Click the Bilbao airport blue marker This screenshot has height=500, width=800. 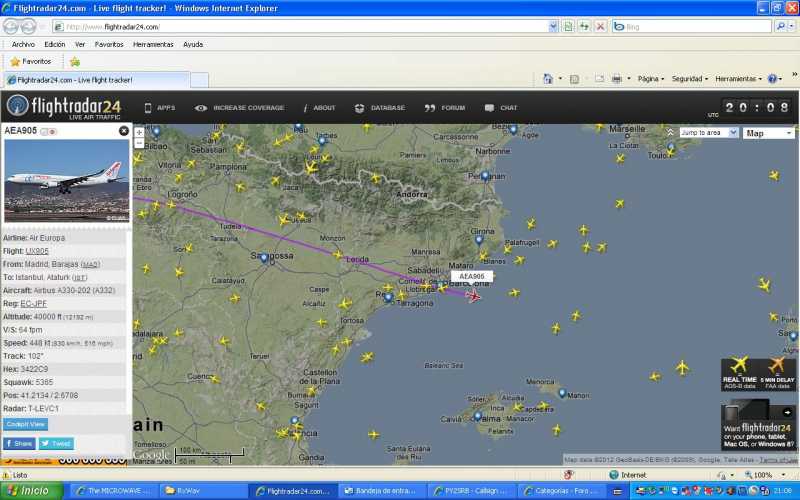(x=157, y=132)
